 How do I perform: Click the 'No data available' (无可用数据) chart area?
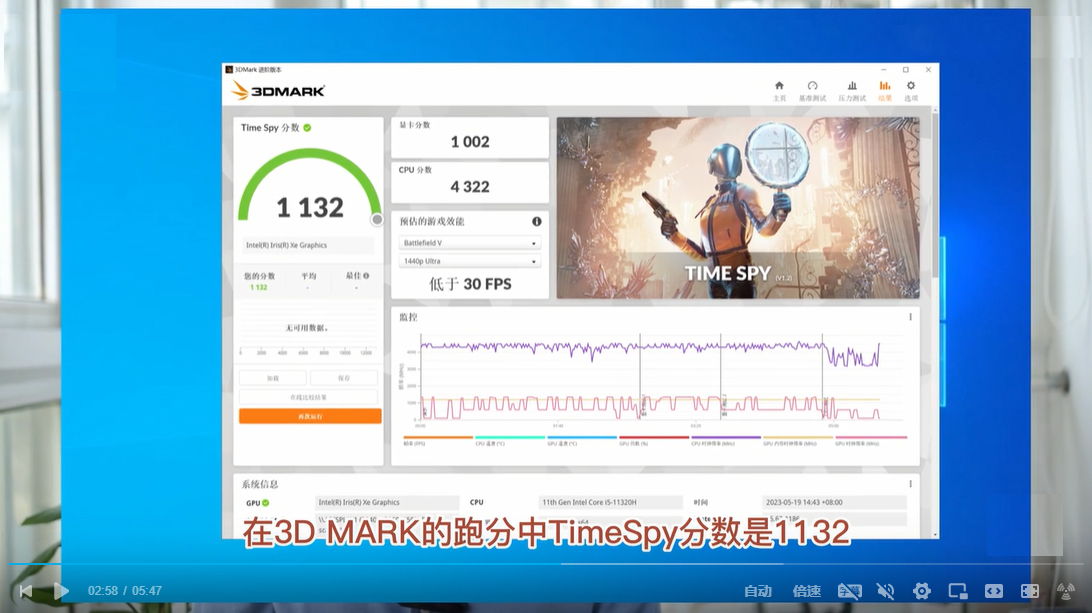pos(307,327)
